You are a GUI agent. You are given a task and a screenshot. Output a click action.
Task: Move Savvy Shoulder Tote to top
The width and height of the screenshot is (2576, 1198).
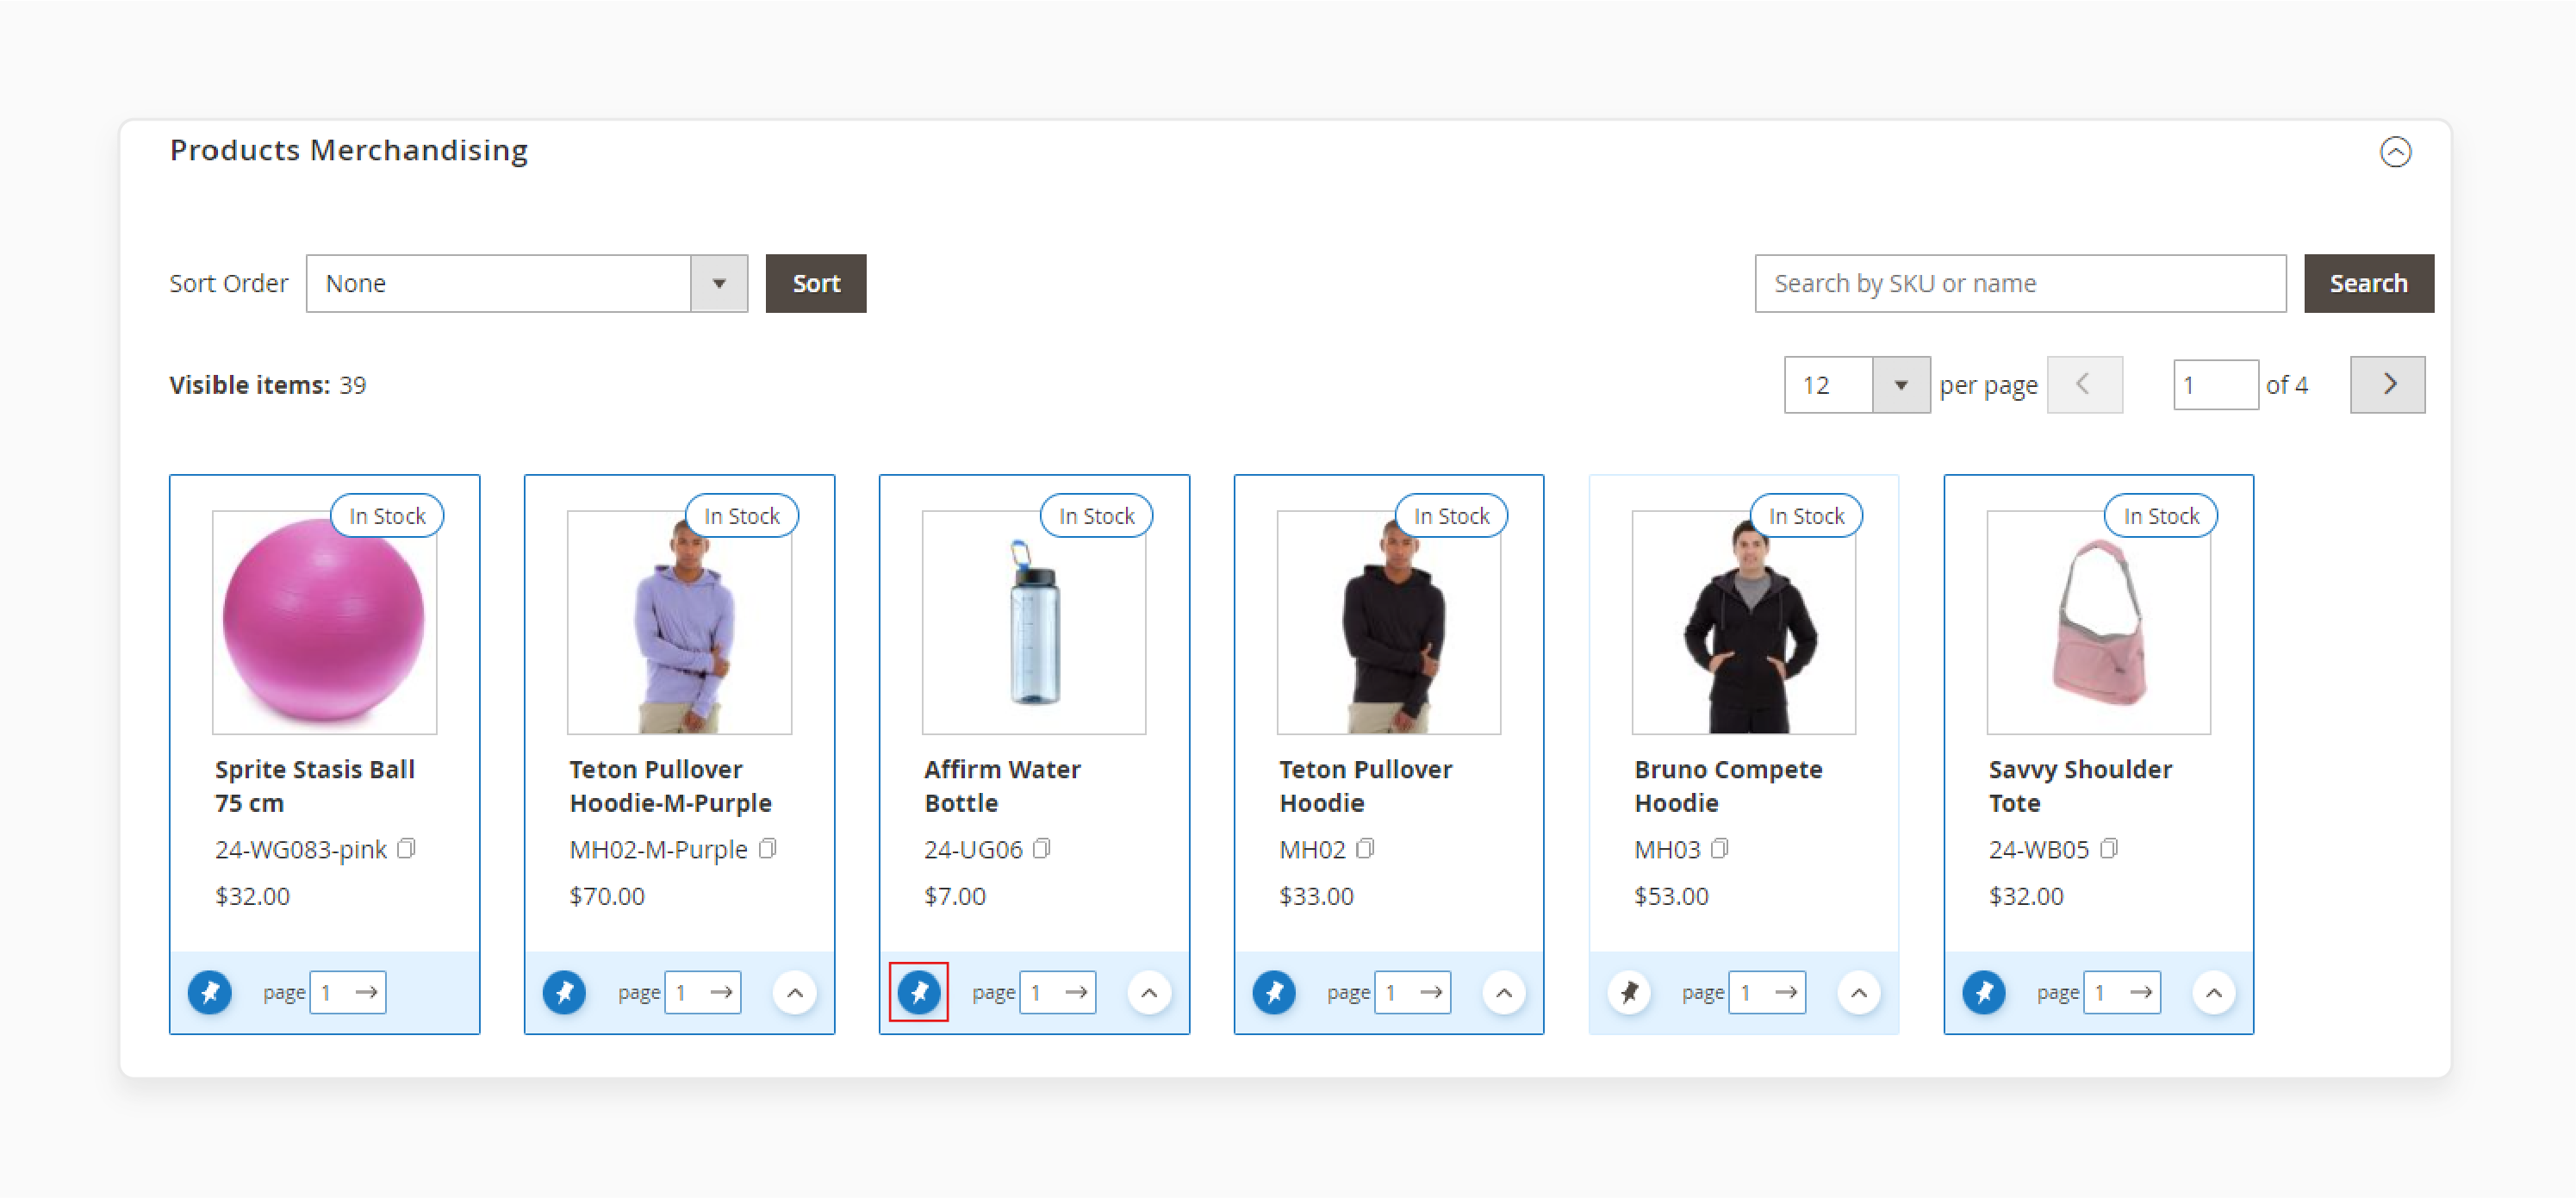tap(2214, 992)
